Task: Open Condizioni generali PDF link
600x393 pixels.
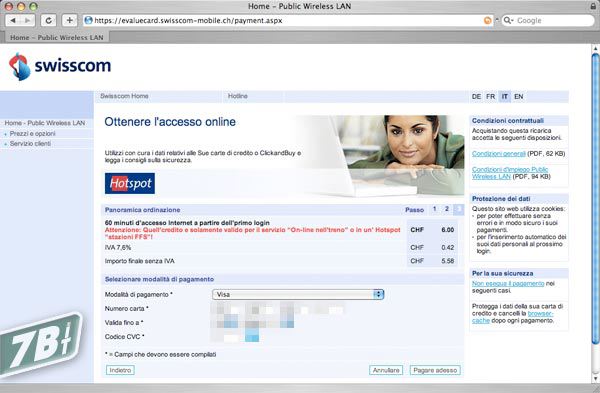Action: [x=499, y=153]
